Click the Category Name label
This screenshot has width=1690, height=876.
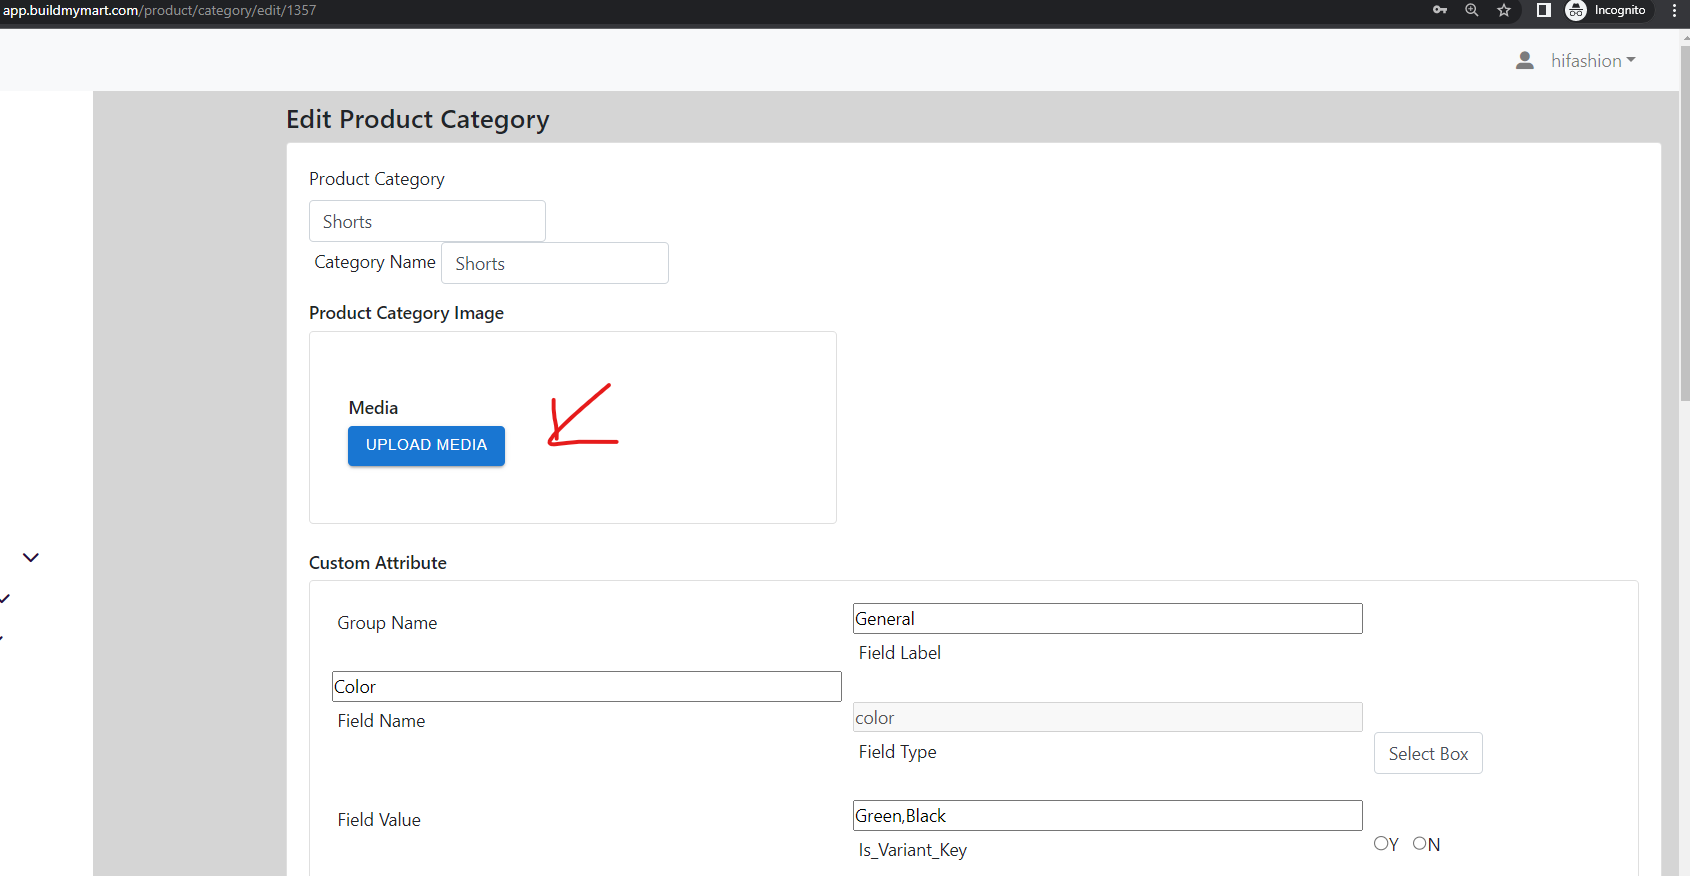click(x=375, y=262)
